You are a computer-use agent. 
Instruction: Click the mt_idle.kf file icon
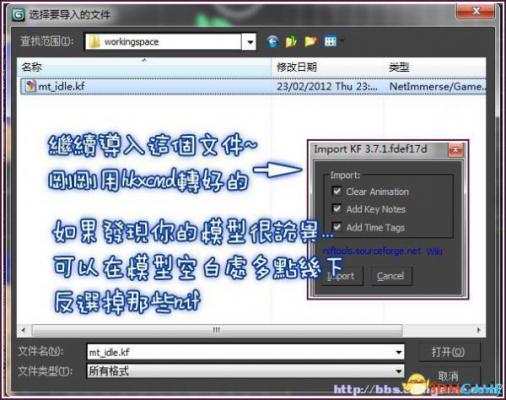30,86
